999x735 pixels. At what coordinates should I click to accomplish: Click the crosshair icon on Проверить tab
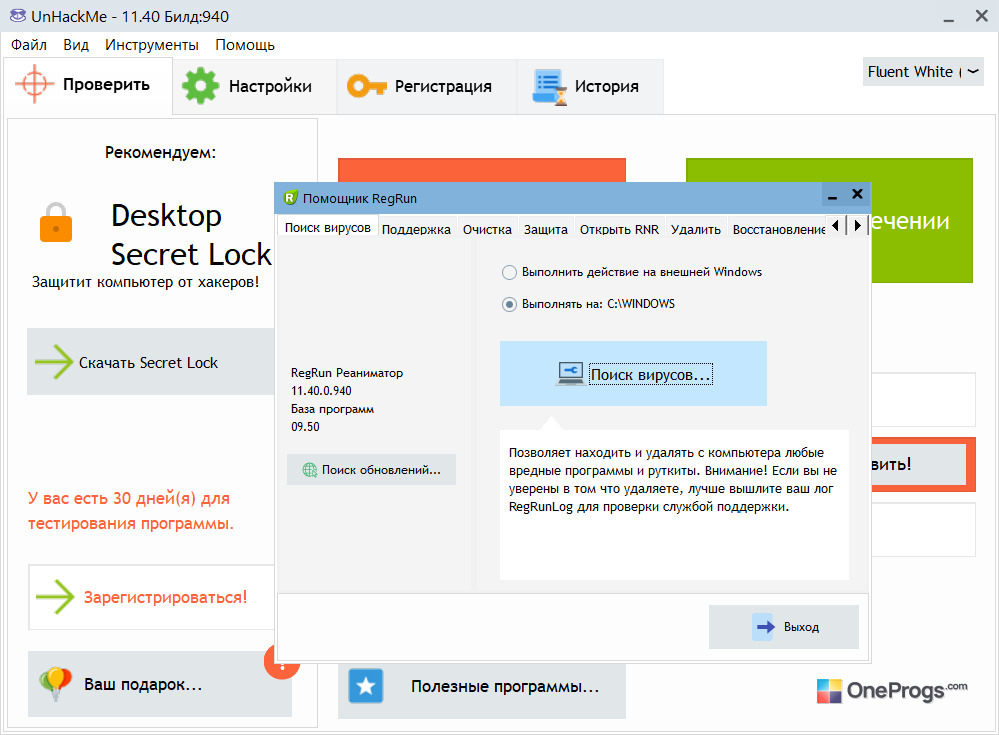(34, 84)
